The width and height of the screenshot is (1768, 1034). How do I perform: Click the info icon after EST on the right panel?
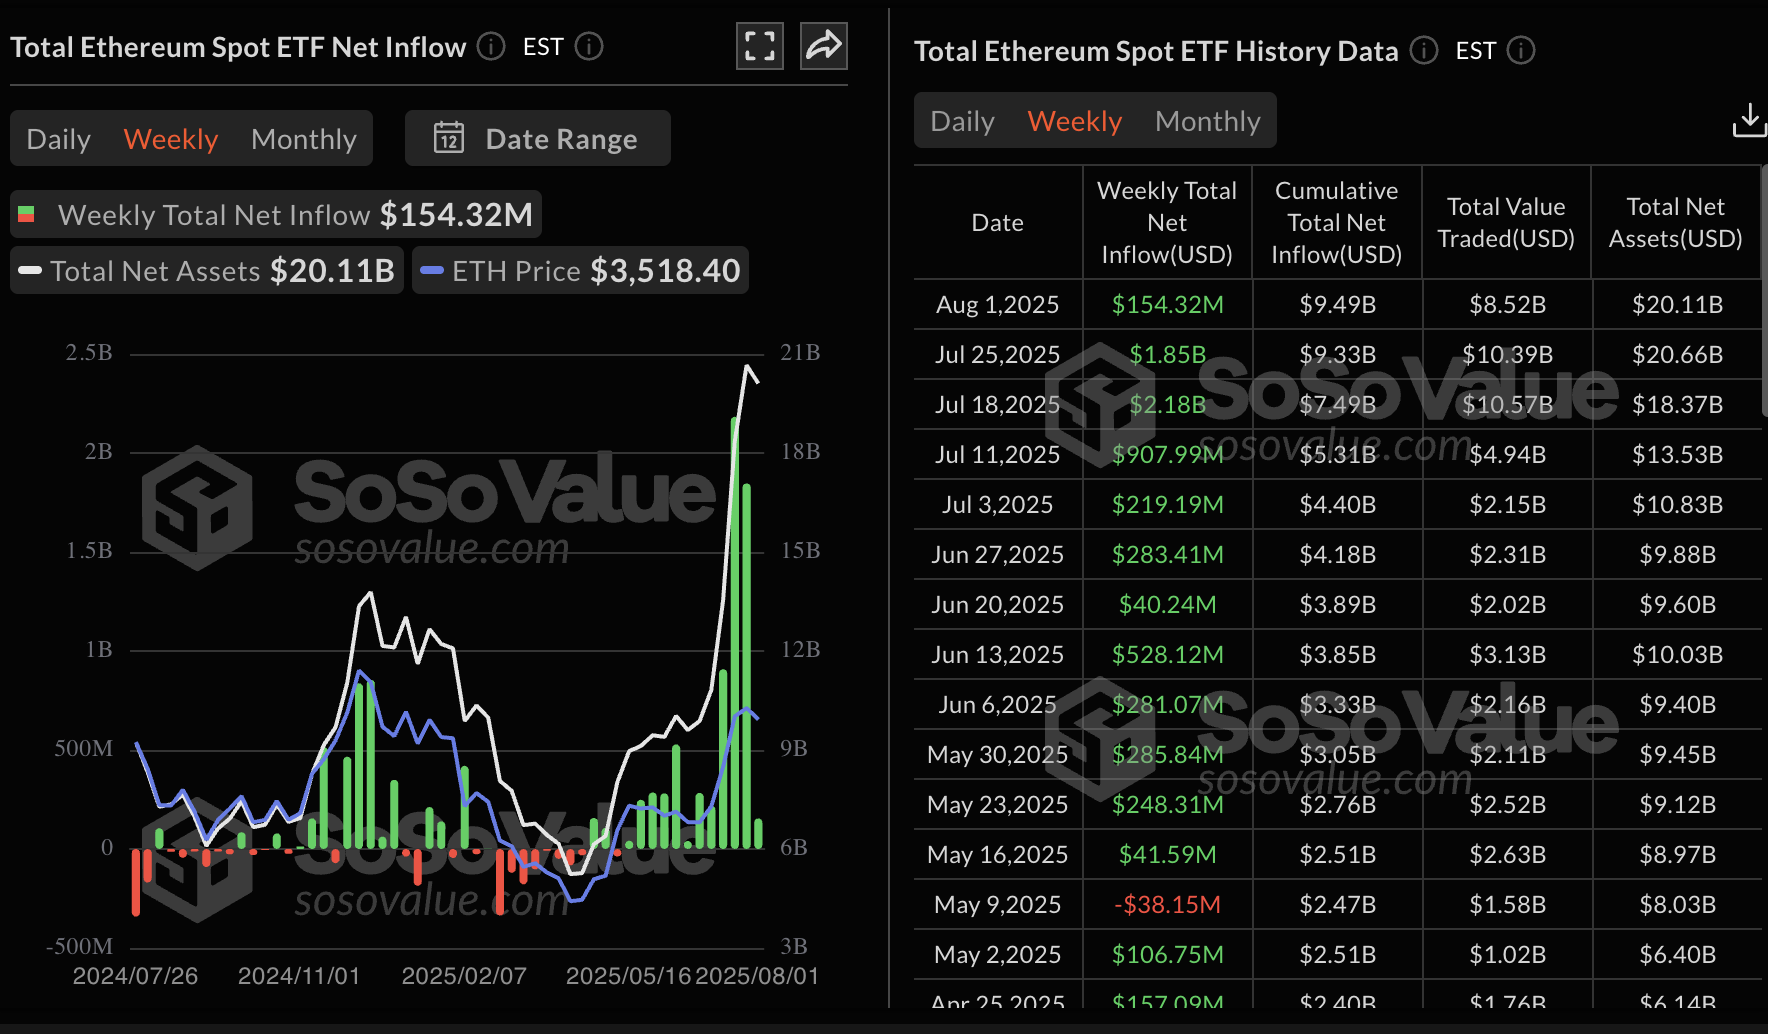point(1522,50)
